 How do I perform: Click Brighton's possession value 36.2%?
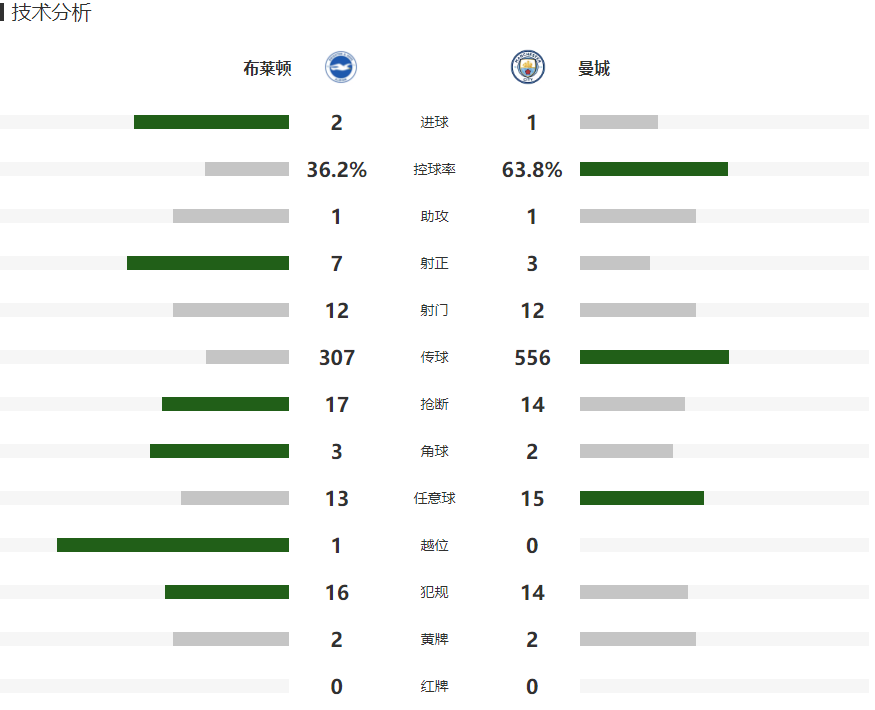pos(336,170)
